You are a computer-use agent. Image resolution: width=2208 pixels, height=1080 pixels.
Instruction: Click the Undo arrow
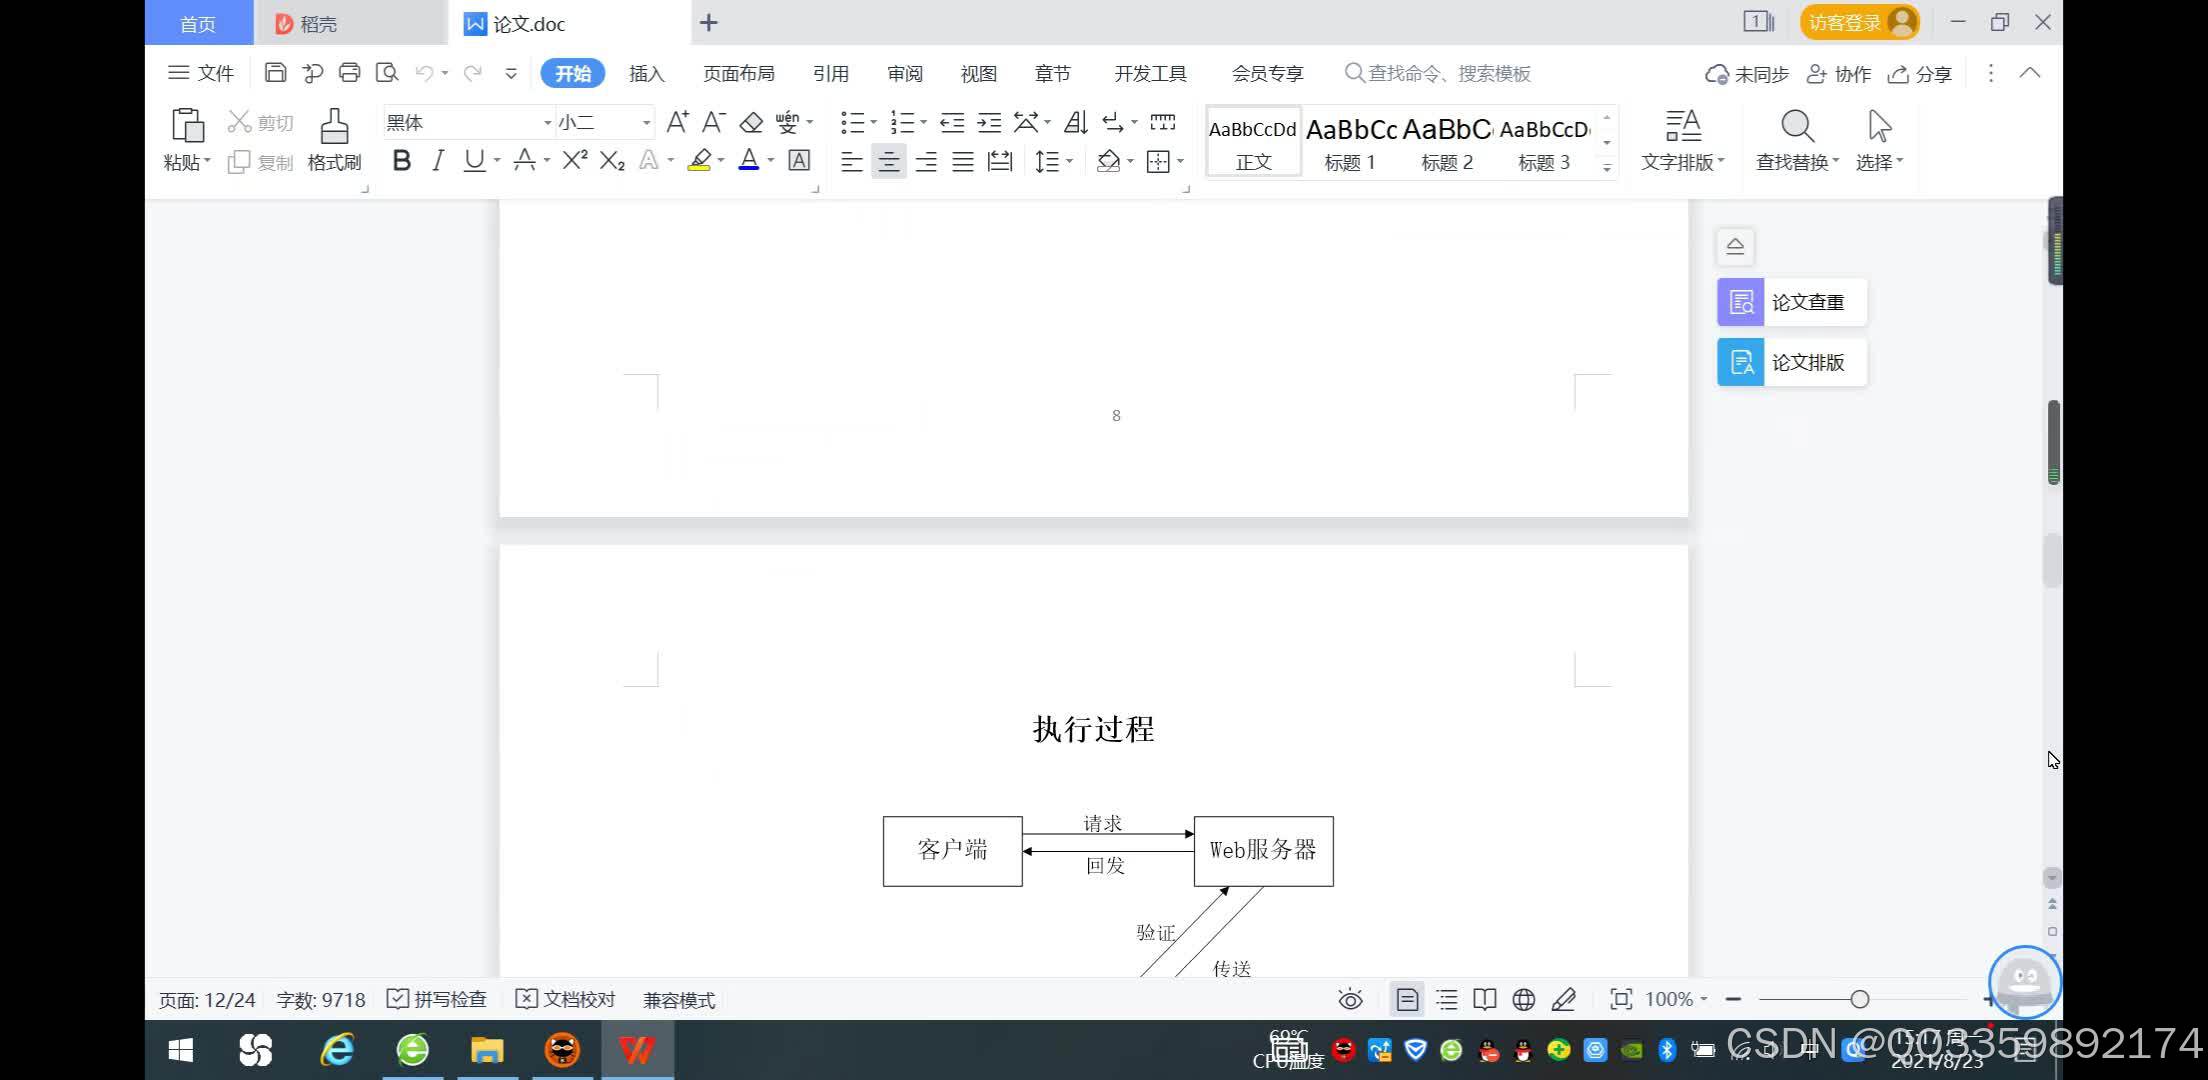click(x=424, y=73)
